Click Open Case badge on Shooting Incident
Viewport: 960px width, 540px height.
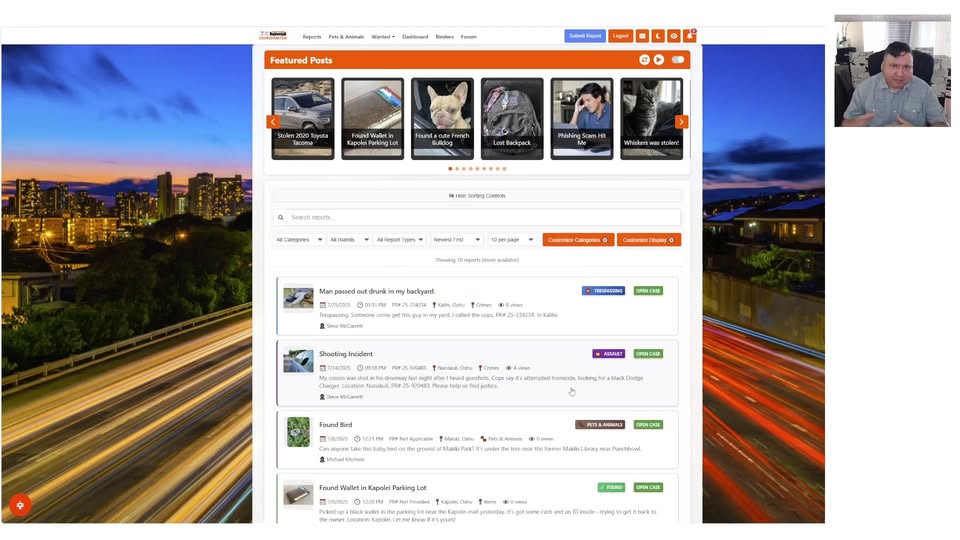click(x=648, y=354)
